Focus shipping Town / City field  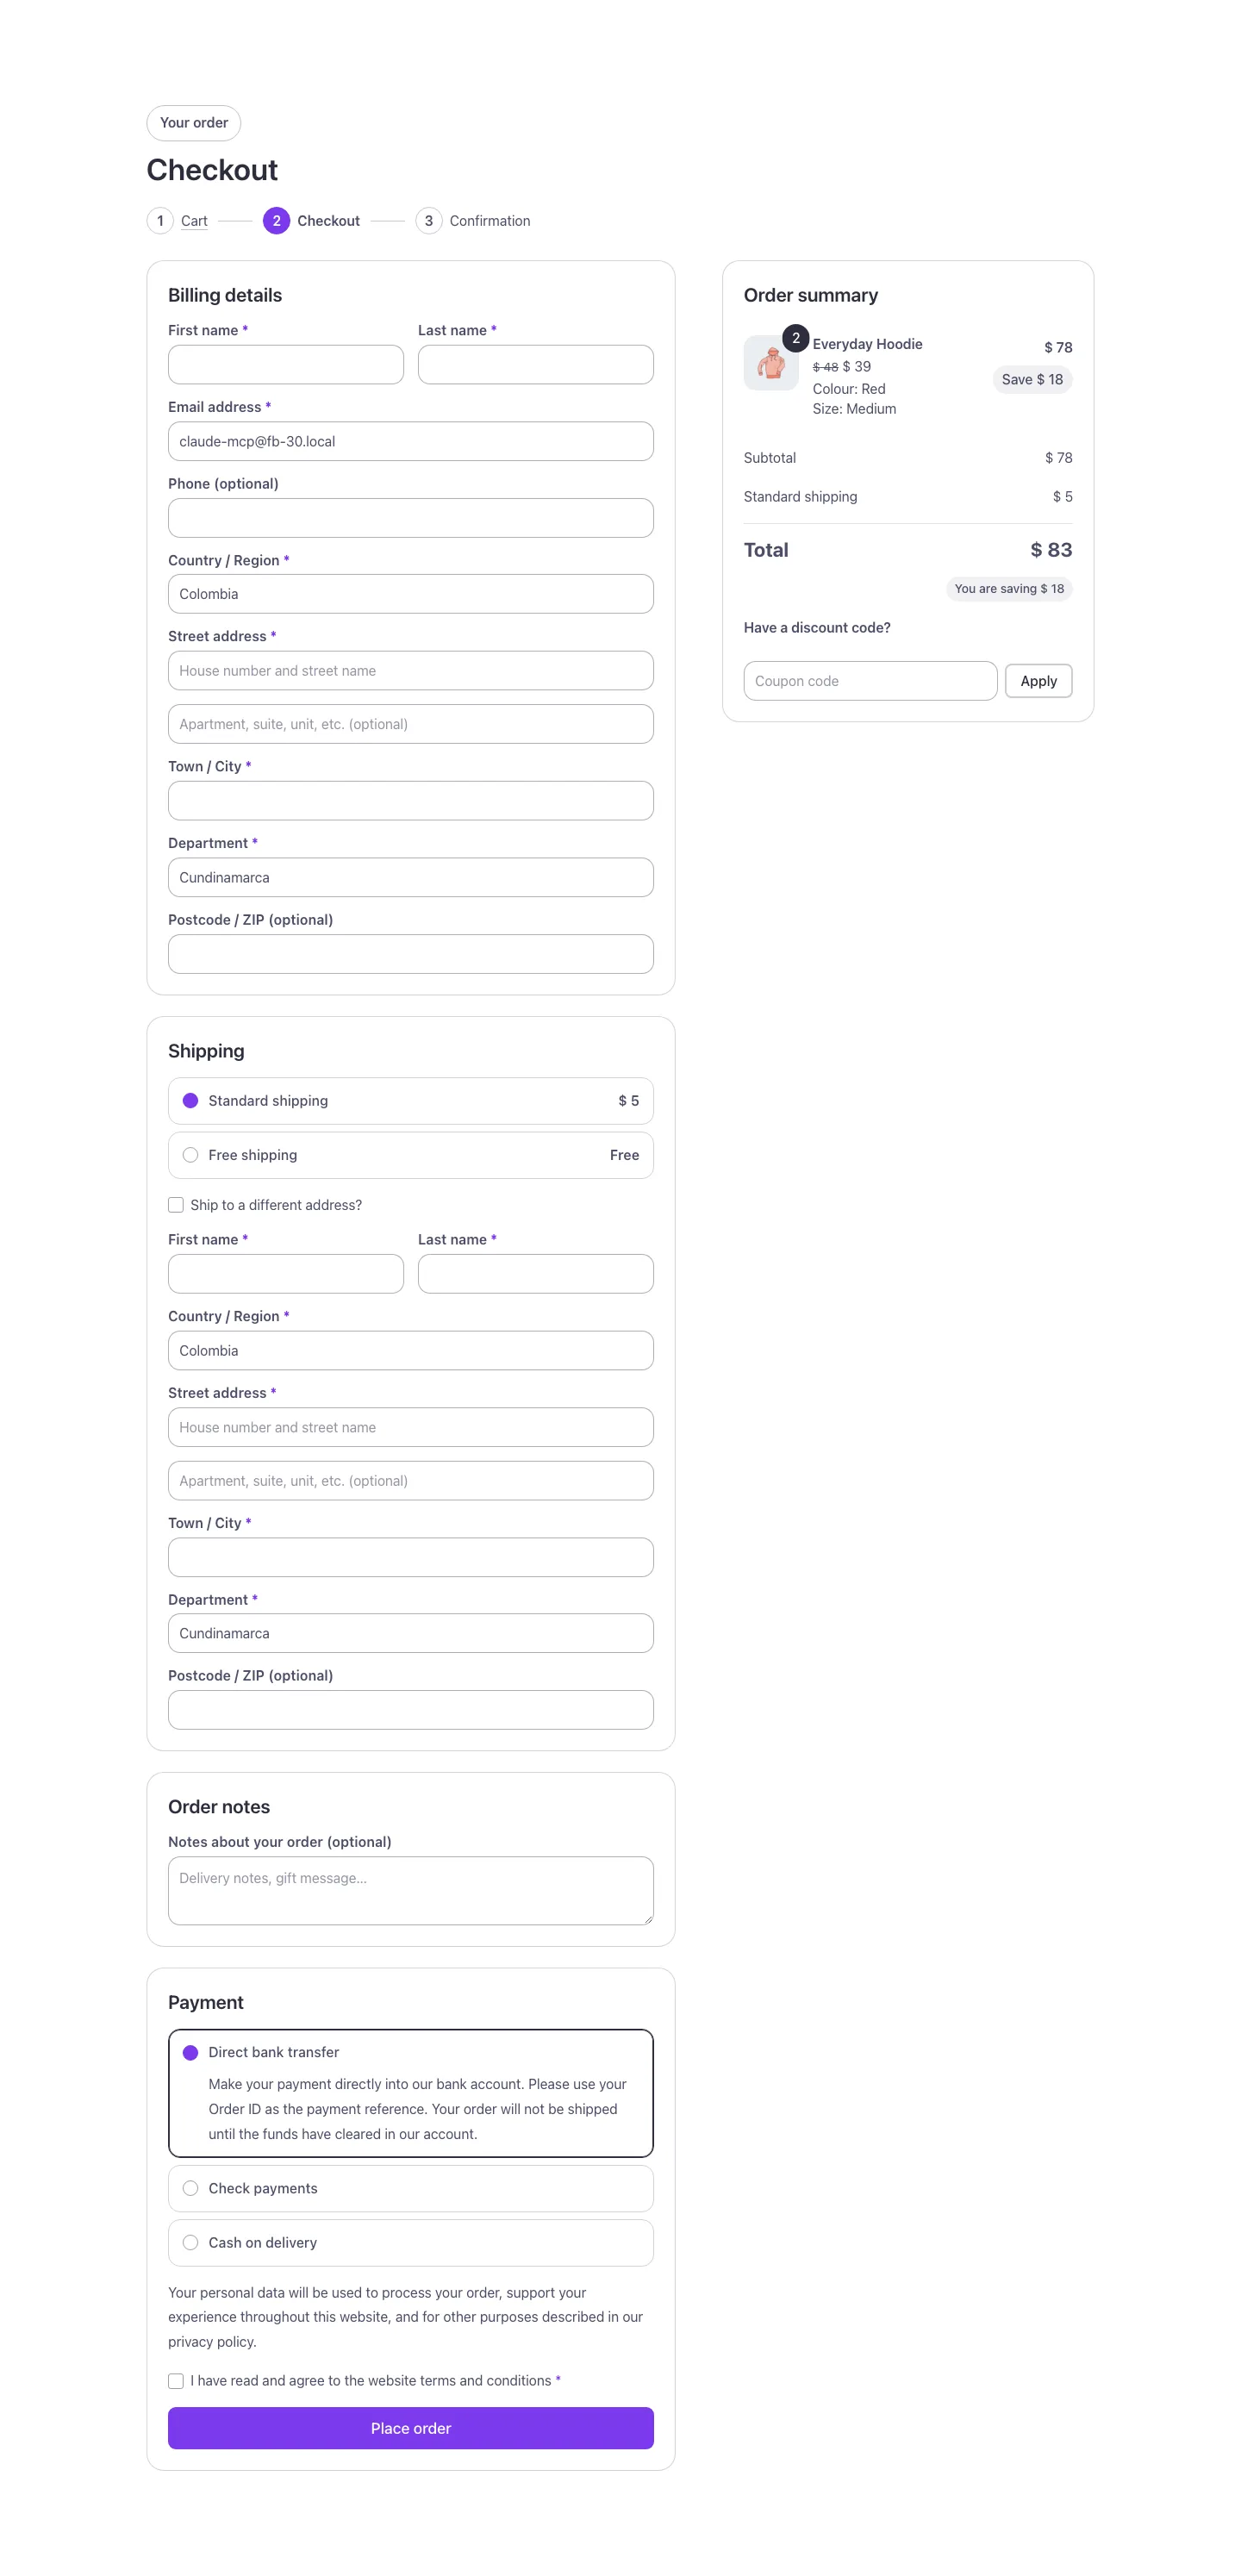click(411, 1557)
